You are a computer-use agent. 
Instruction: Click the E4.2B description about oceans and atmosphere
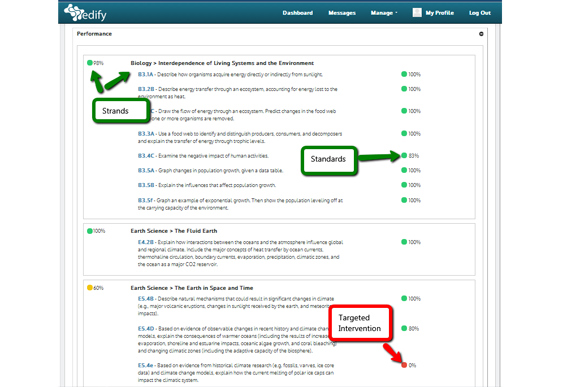(x=240, y=253)
